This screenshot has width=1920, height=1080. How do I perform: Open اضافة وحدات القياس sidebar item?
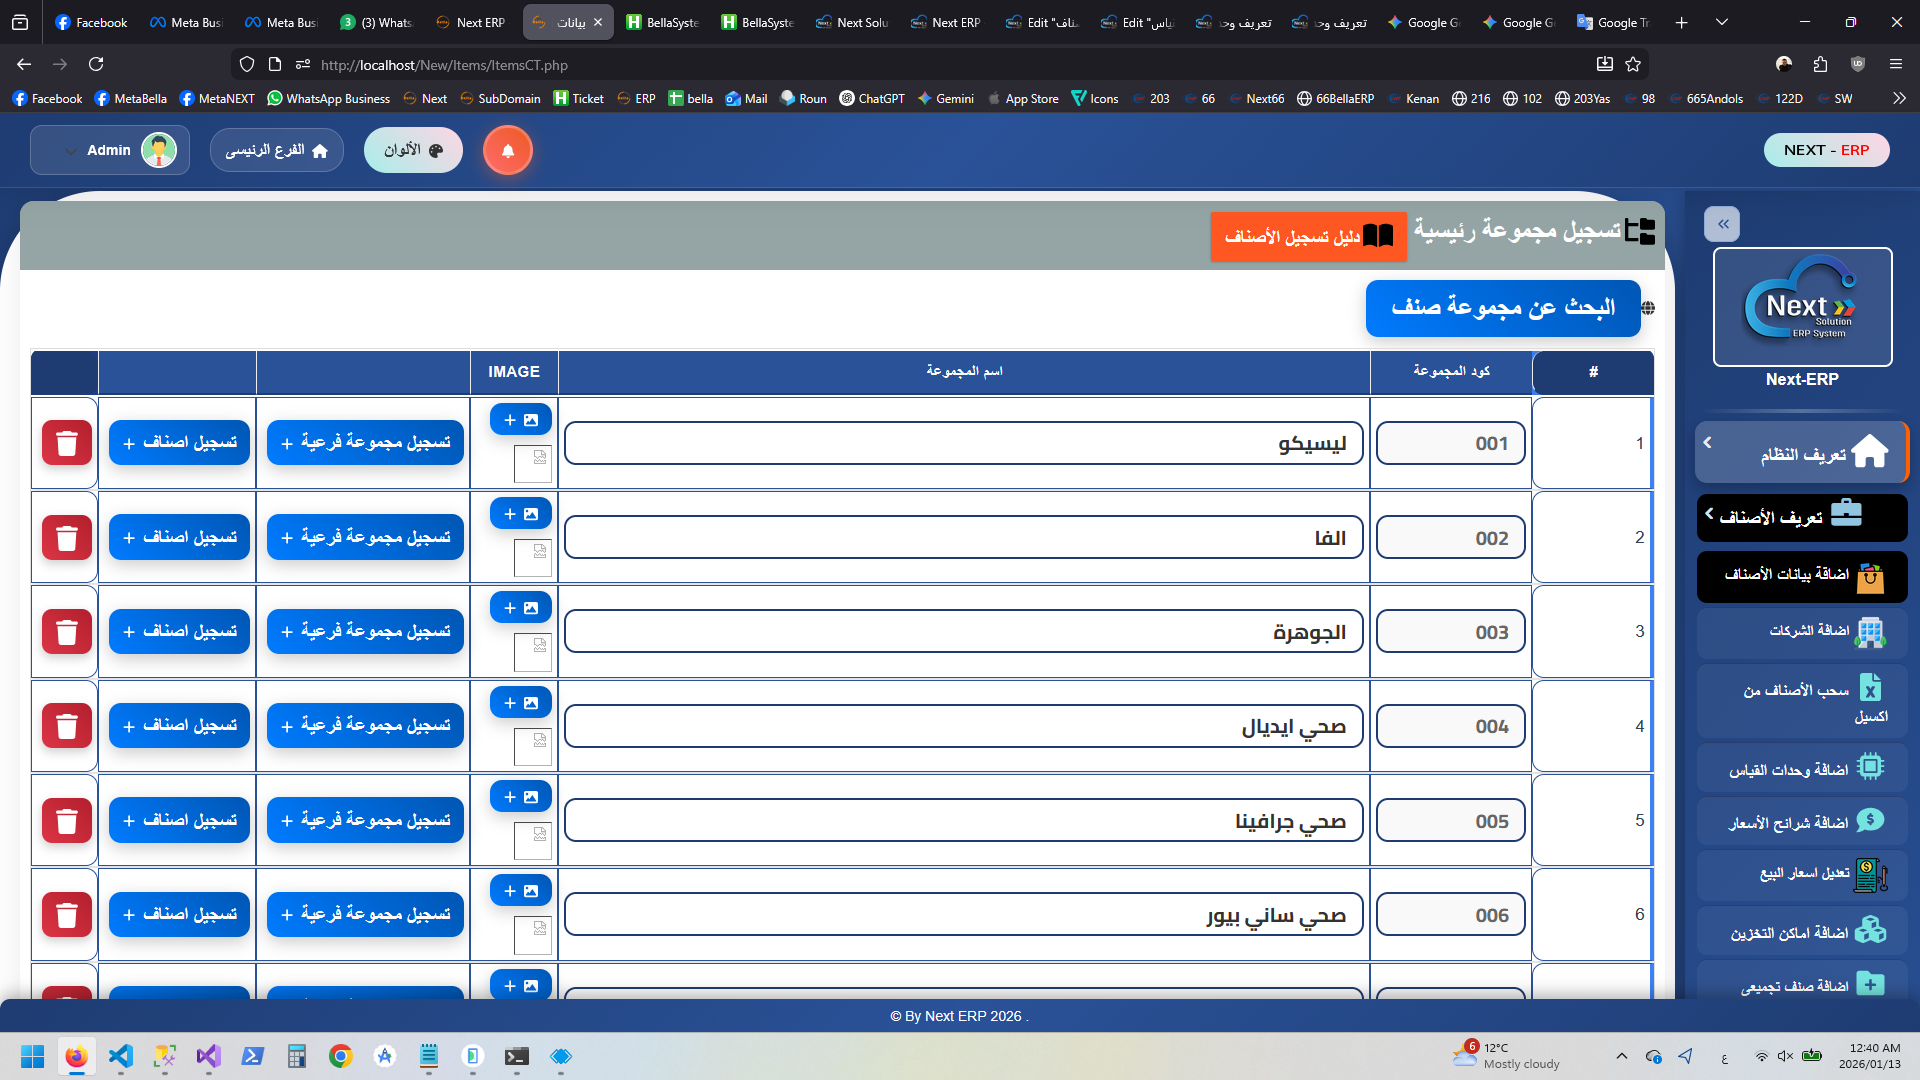pyautogui.click(x=1802, y=769)
